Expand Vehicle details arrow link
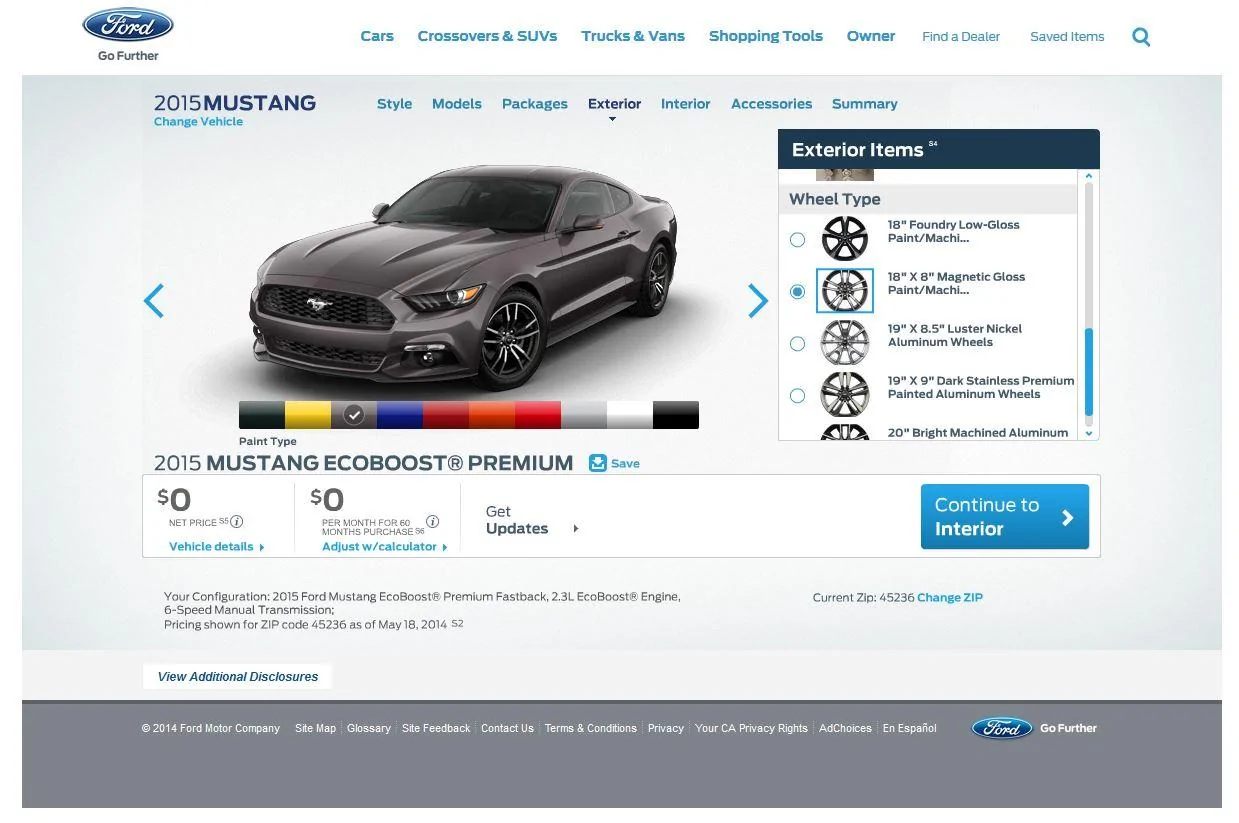Viewport: 1239px width, 823px height. point(217,547)
